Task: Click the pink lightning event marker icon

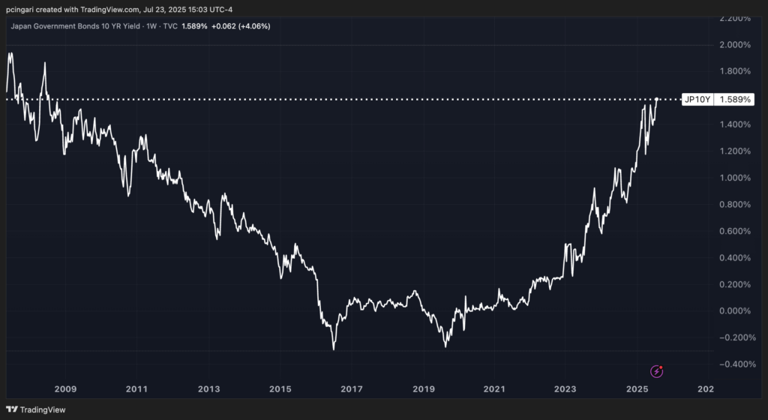Action: pos(657,371)
